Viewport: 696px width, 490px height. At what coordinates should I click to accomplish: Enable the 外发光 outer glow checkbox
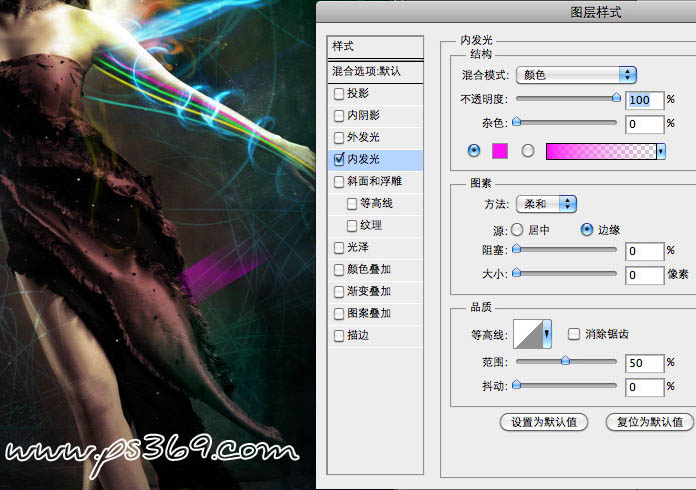pyautogui.click(x=339, y=138)
